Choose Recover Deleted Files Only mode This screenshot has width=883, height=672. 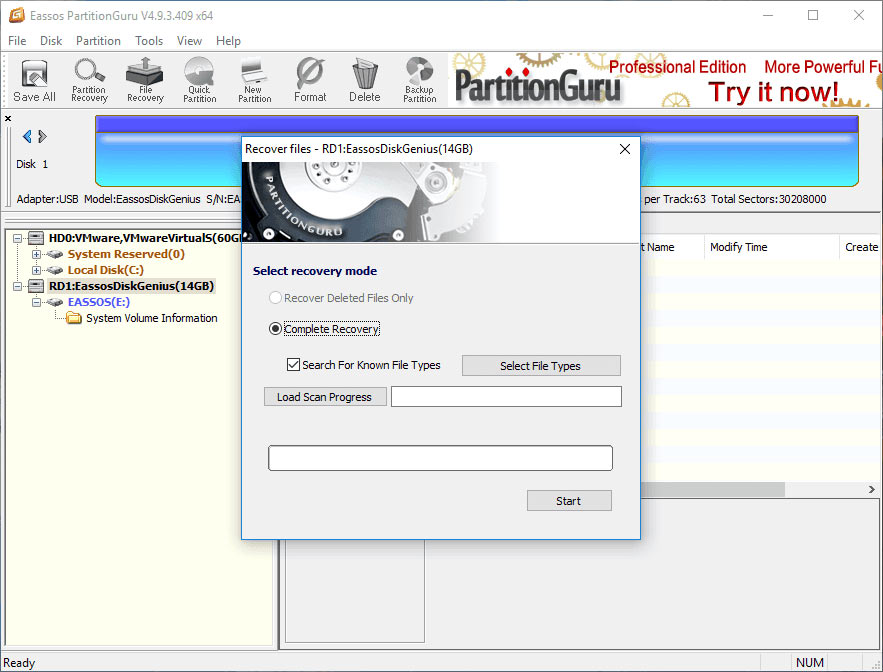click(x=275, y=298)
